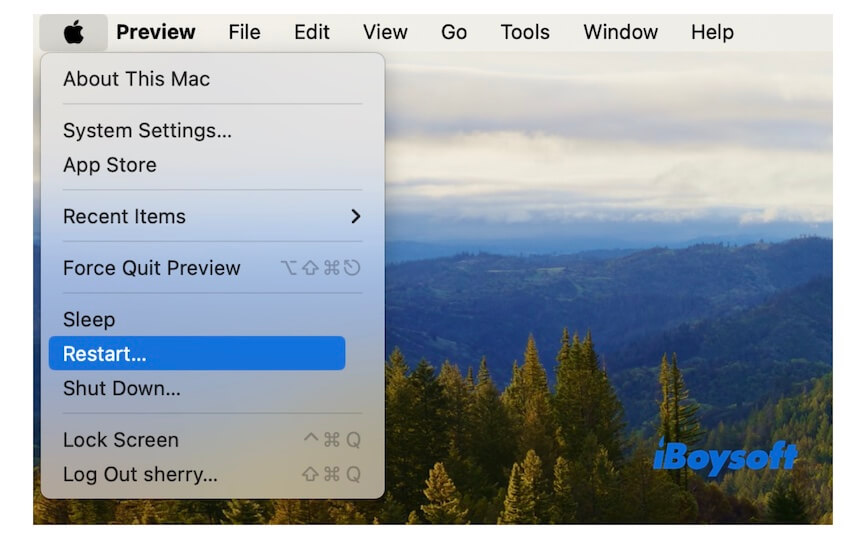The height and width of the screenshot is (540, 850).
Task: Open the File menu
Action: [x=244, y=32]
